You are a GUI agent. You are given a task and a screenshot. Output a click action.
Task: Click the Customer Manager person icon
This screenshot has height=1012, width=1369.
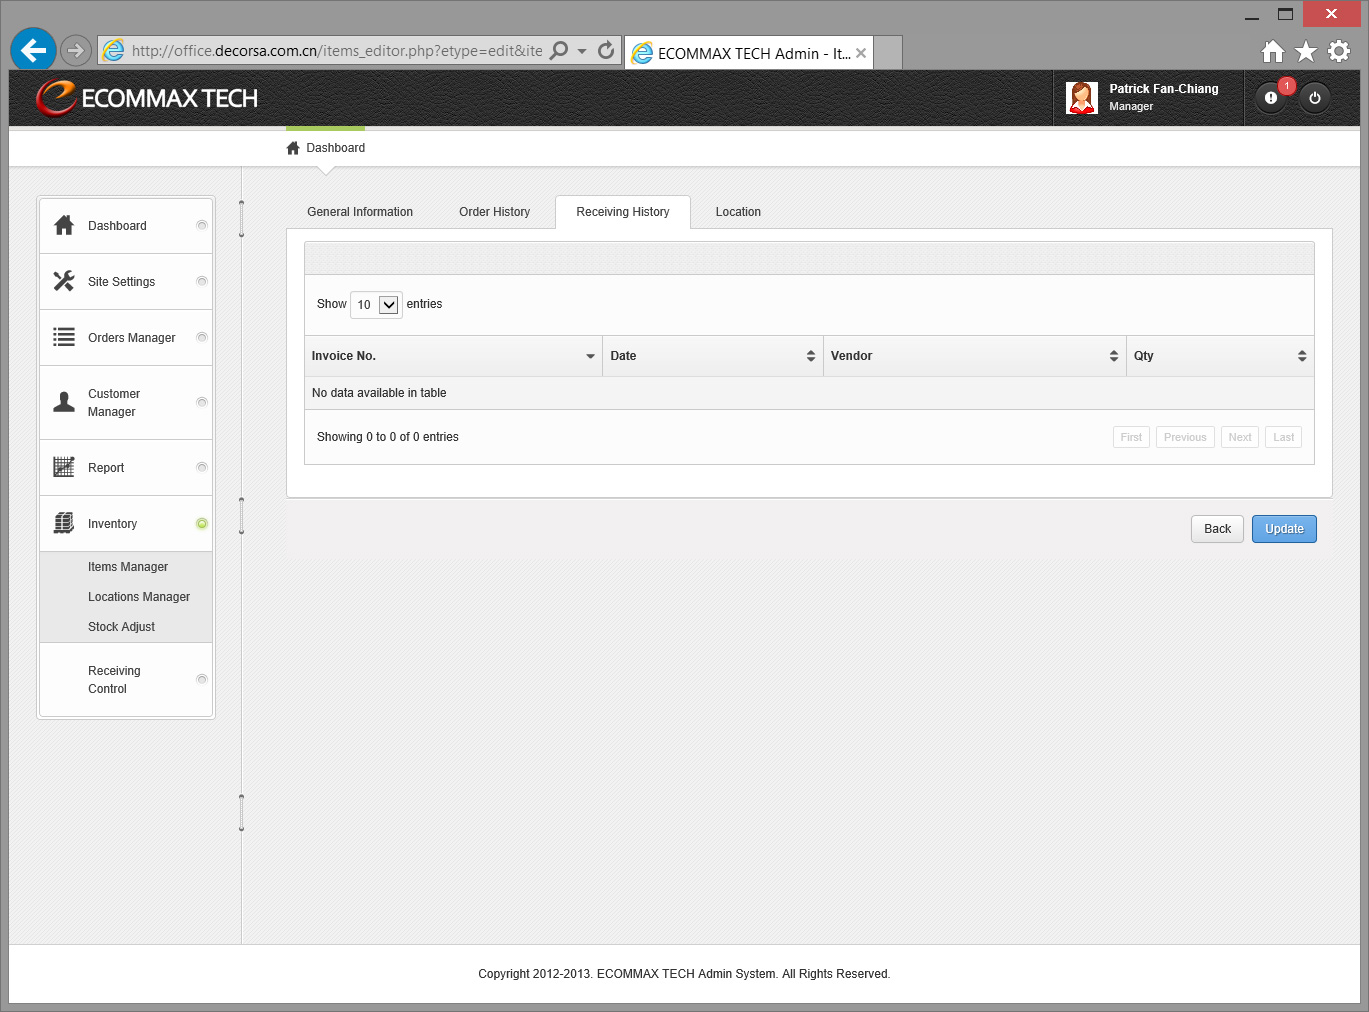coord(64,402)
